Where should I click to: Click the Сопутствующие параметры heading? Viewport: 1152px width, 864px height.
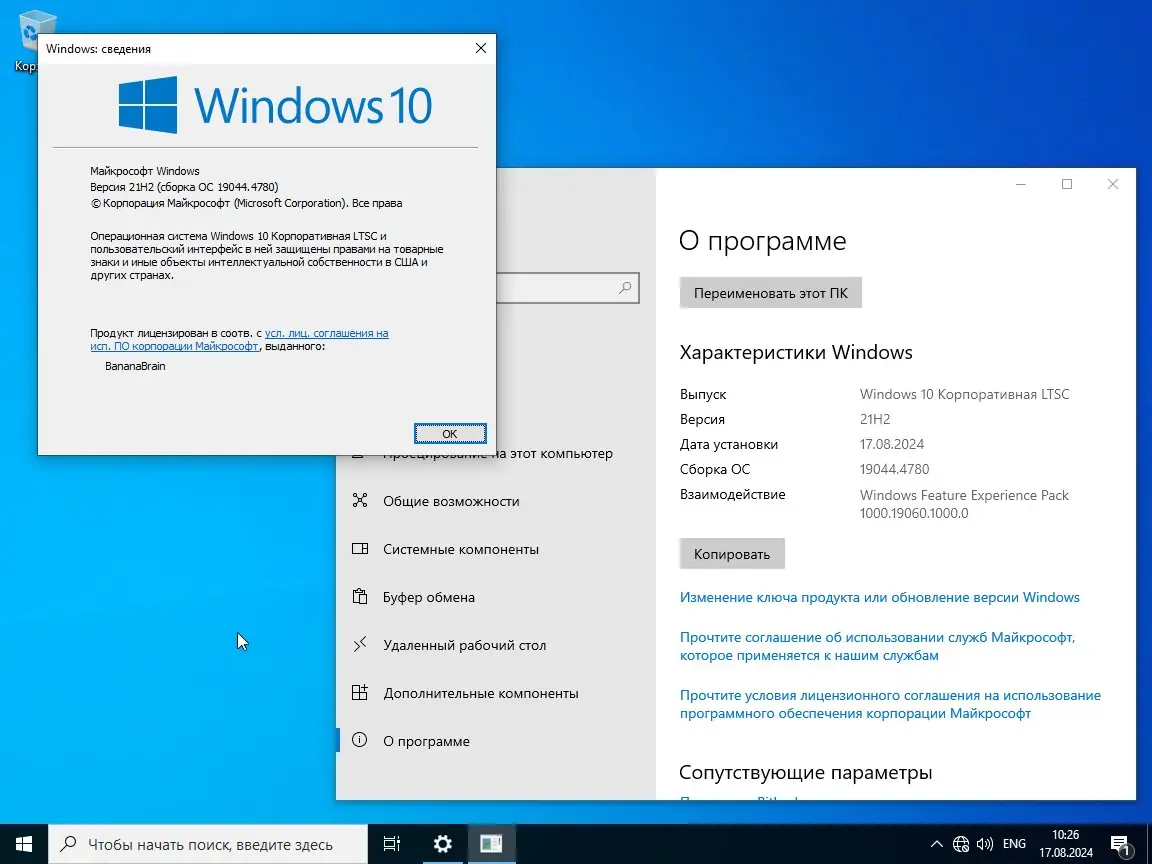805,772
